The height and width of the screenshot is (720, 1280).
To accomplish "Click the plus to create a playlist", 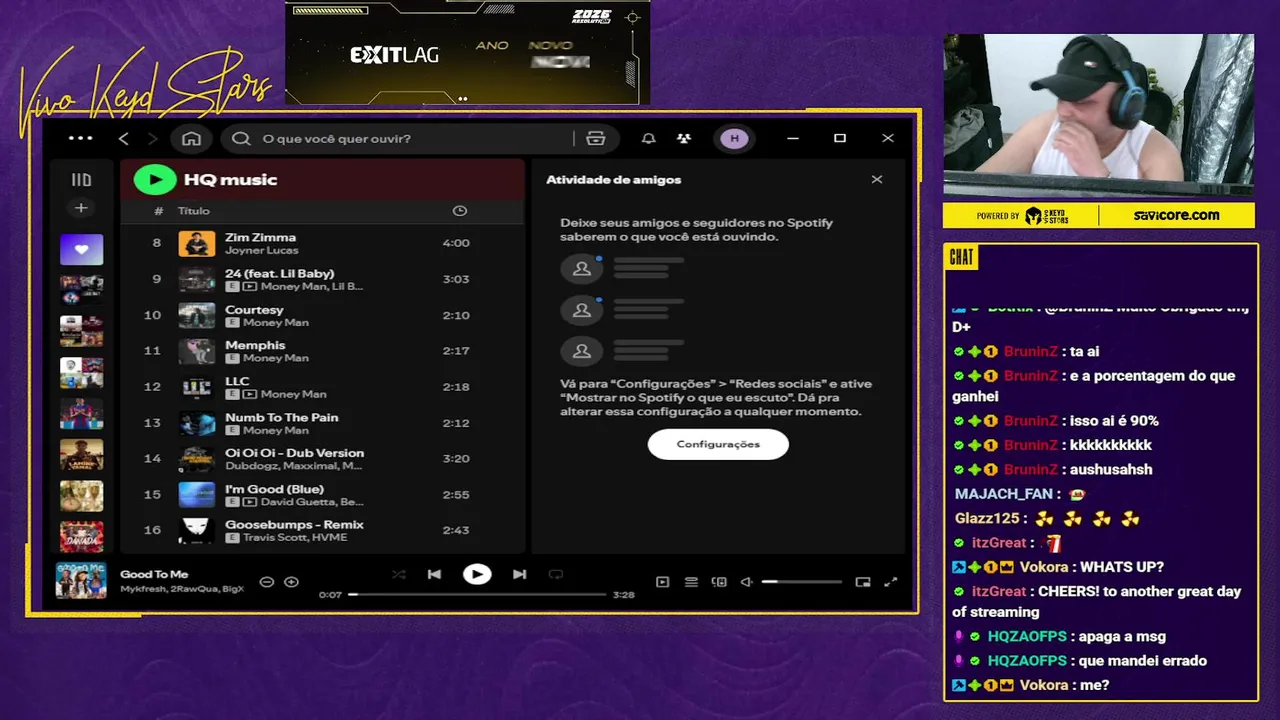I will (81, 208).
